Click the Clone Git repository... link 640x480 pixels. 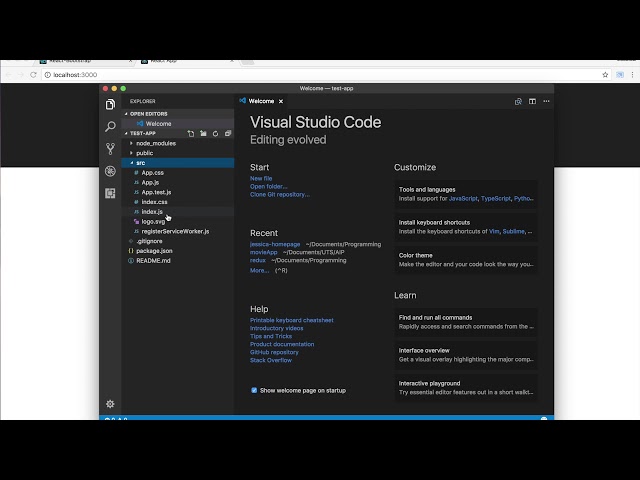(280, 195)
